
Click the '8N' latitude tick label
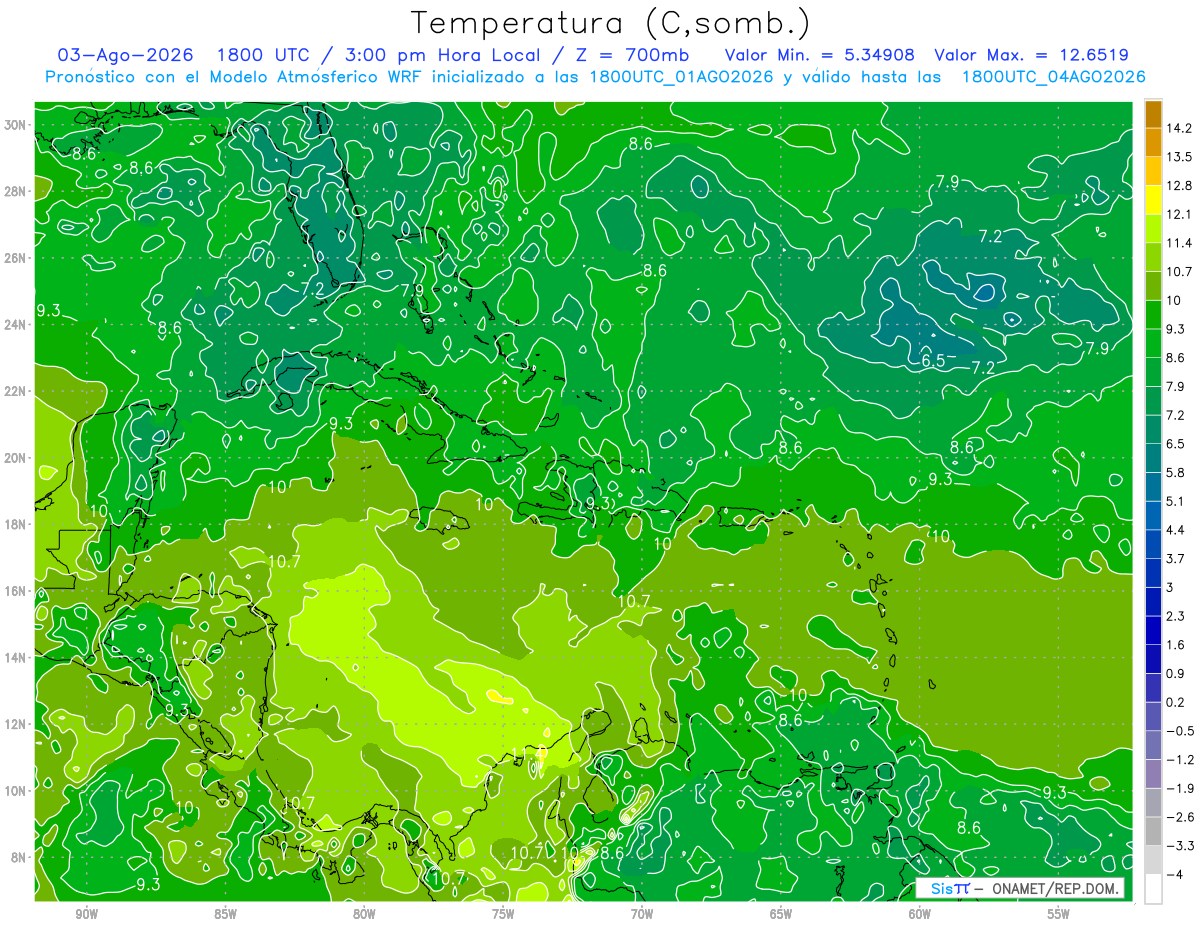tap(18, 858)
